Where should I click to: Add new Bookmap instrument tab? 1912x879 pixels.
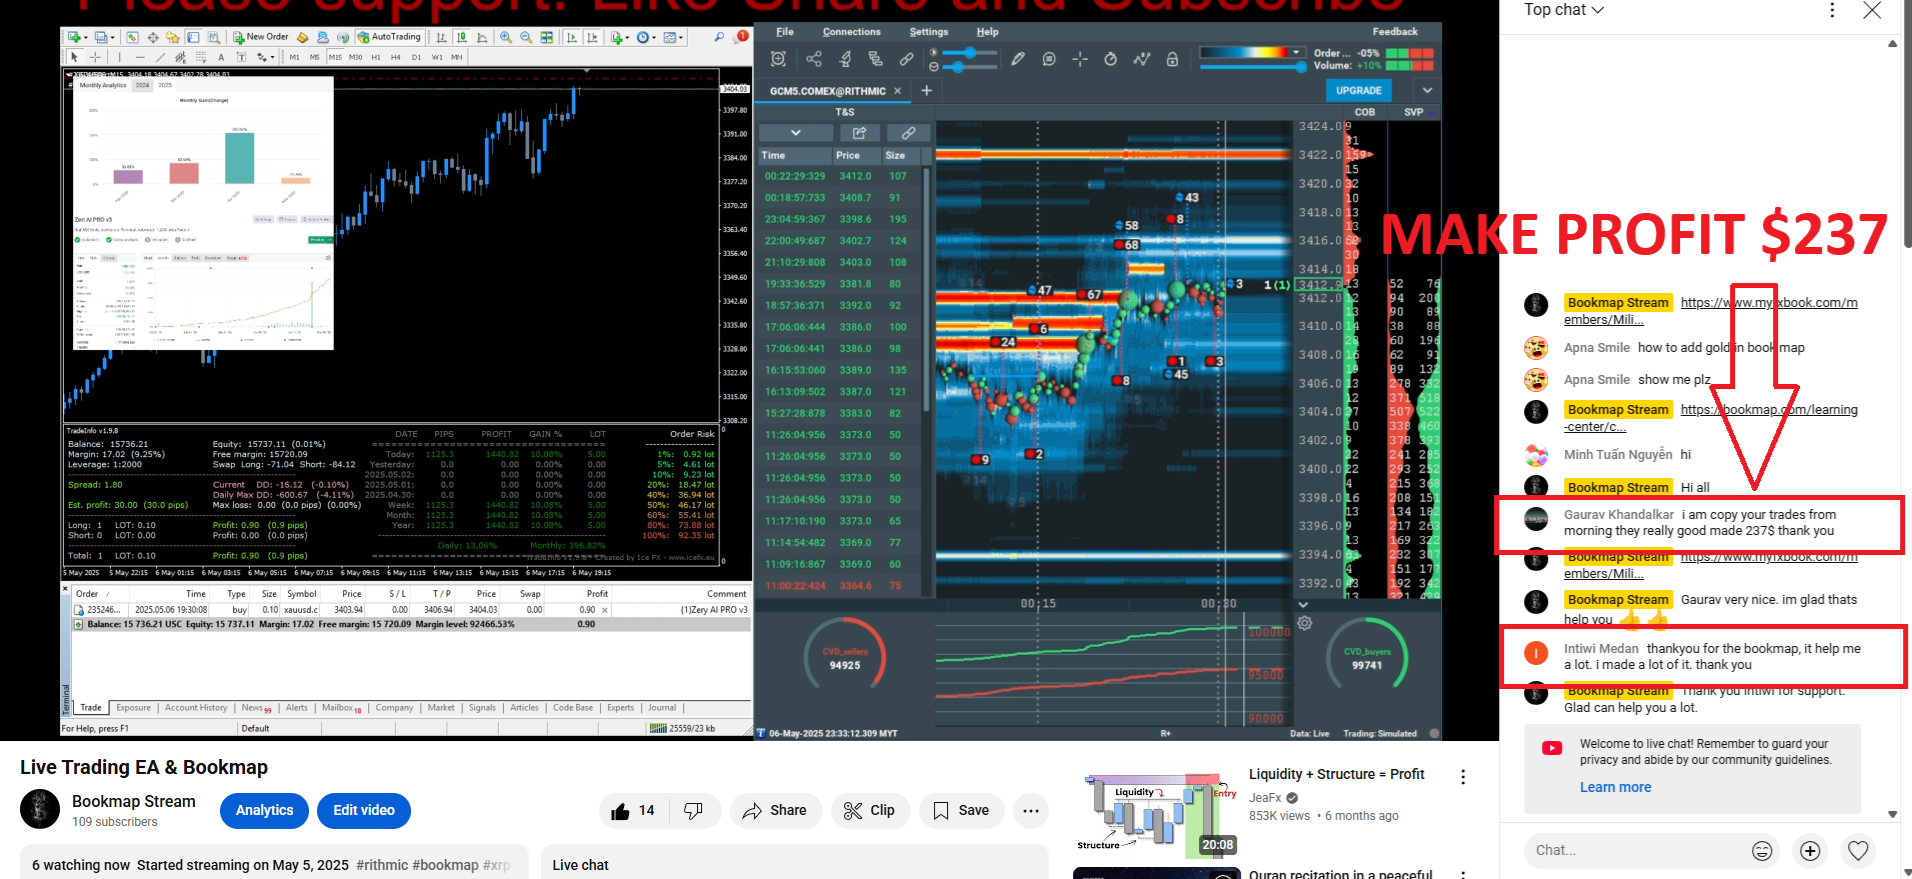pos(926,91)
